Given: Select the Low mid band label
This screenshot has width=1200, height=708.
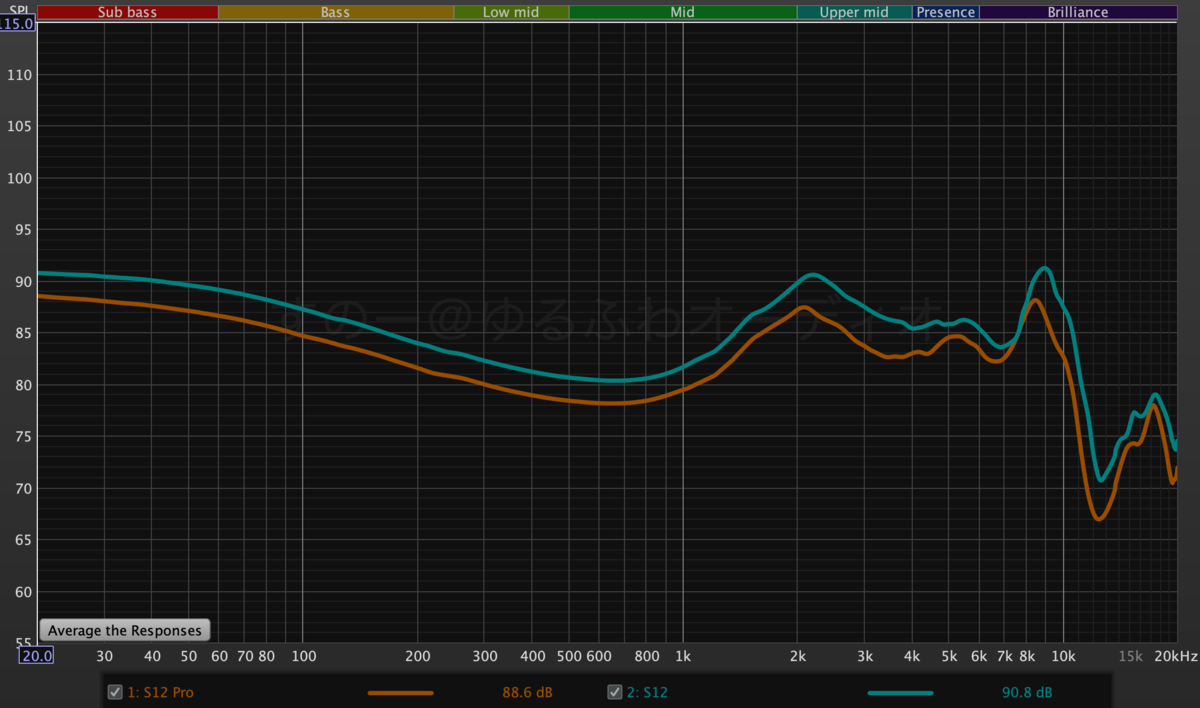Looking at the screenshot, I should point(511,12).
